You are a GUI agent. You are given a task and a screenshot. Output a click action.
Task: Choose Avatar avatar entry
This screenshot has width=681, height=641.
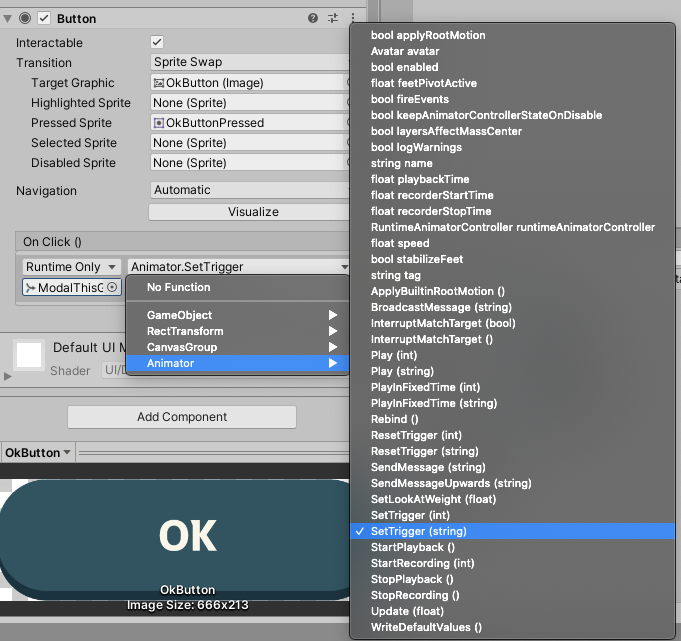[512, 51]
